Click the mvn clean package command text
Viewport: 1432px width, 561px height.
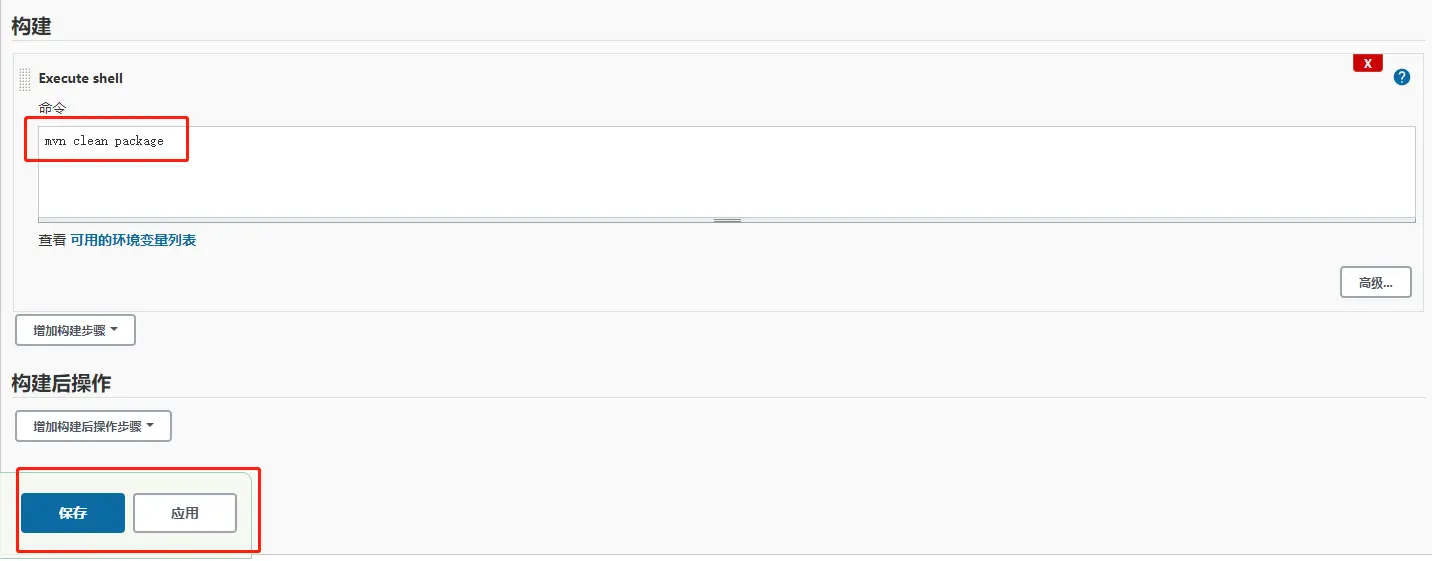104,141
